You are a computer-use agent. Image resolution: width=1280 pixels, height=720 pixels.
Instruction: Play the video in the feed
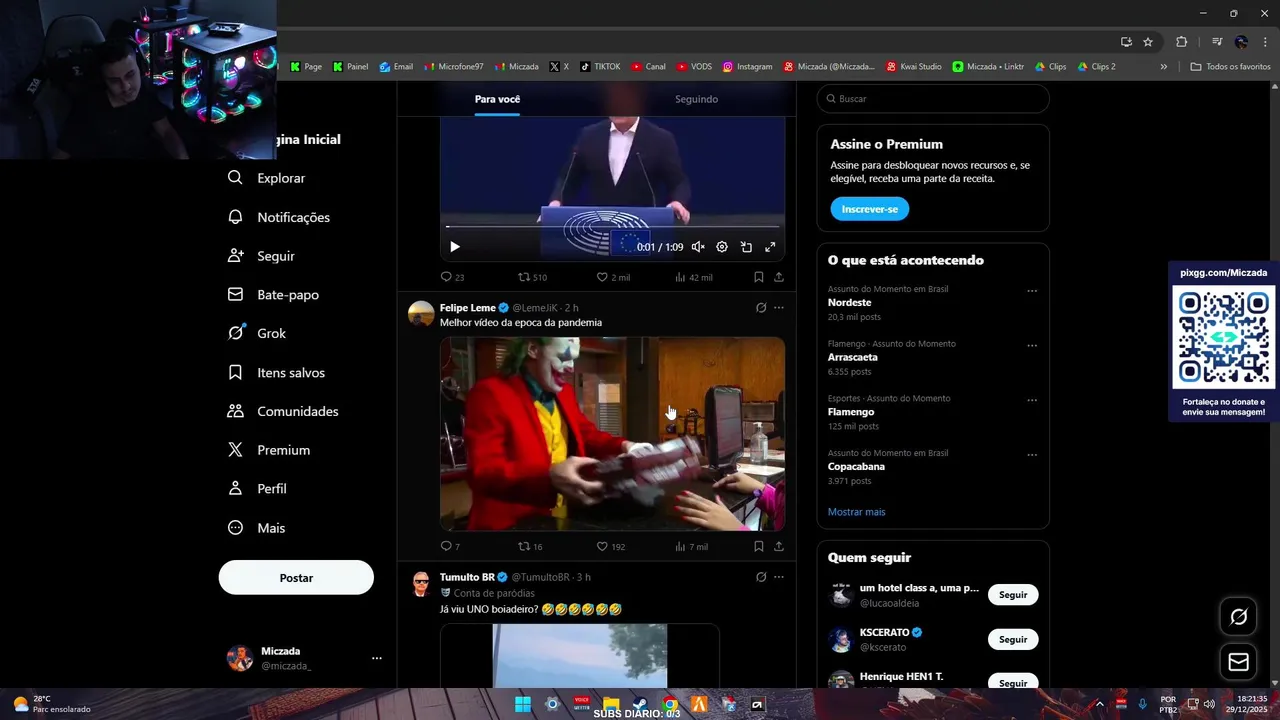454,247
